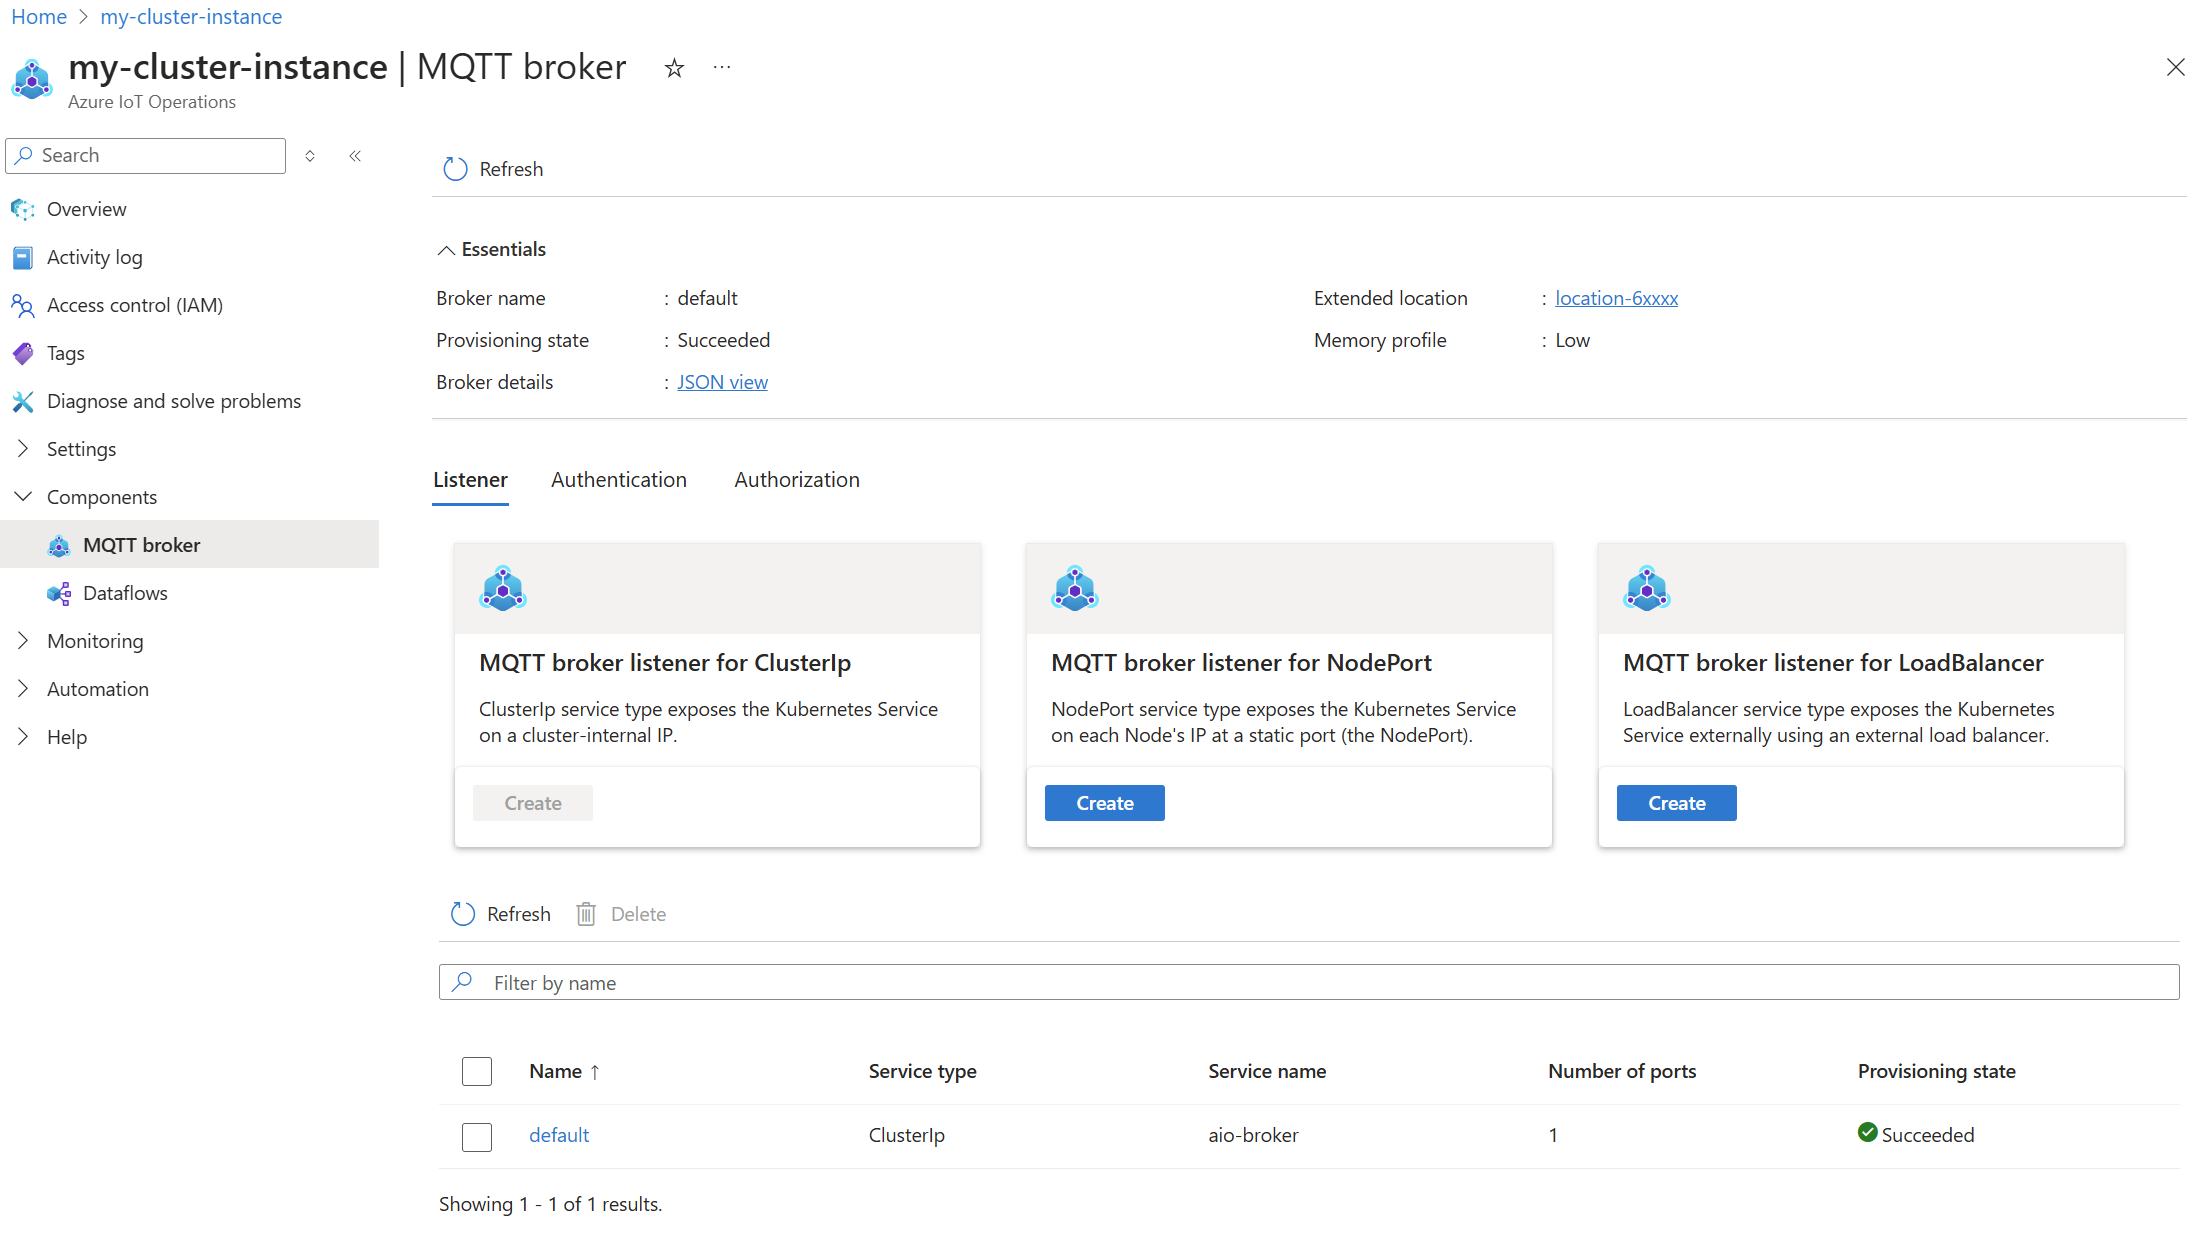Screen dimensions: 2200x1237
Task: Click the Overview icon in sidebar
Action: pos(23,208)
